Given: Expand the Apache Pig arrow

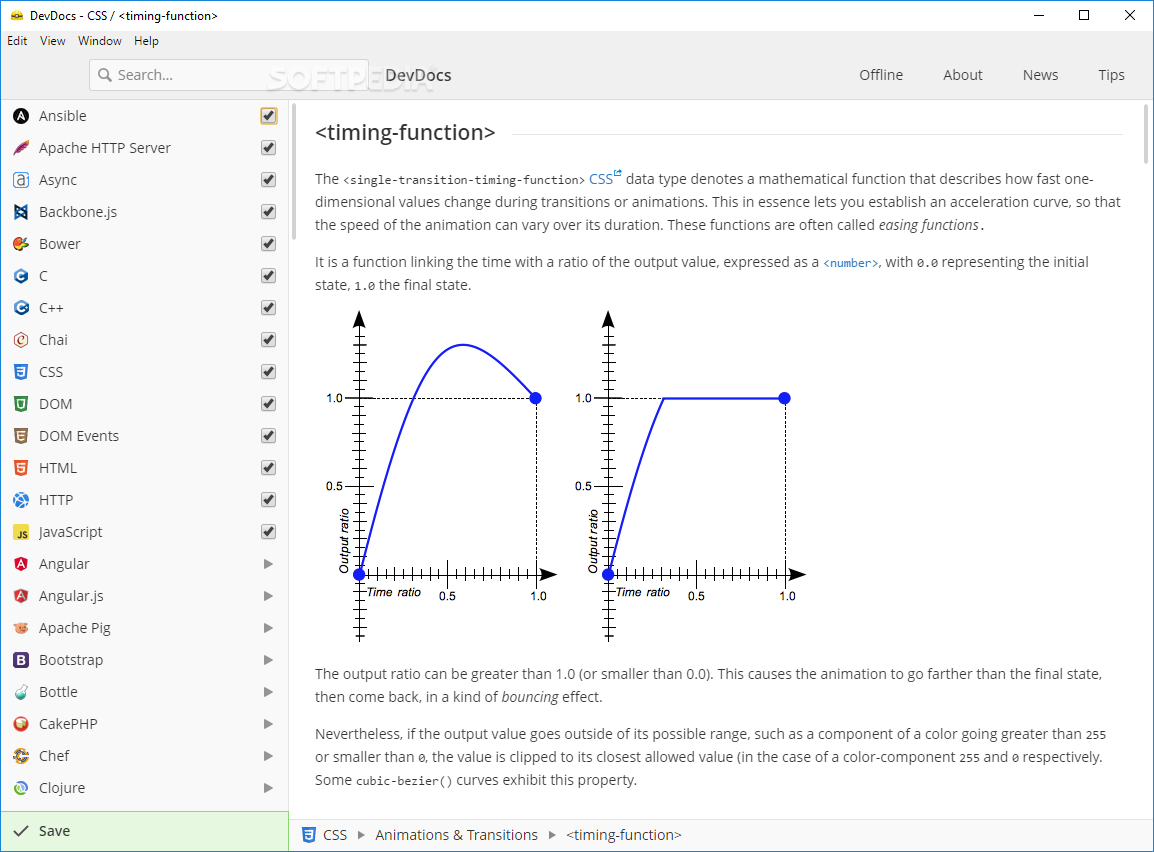Looking at the screenshot, I should [269, 628].
